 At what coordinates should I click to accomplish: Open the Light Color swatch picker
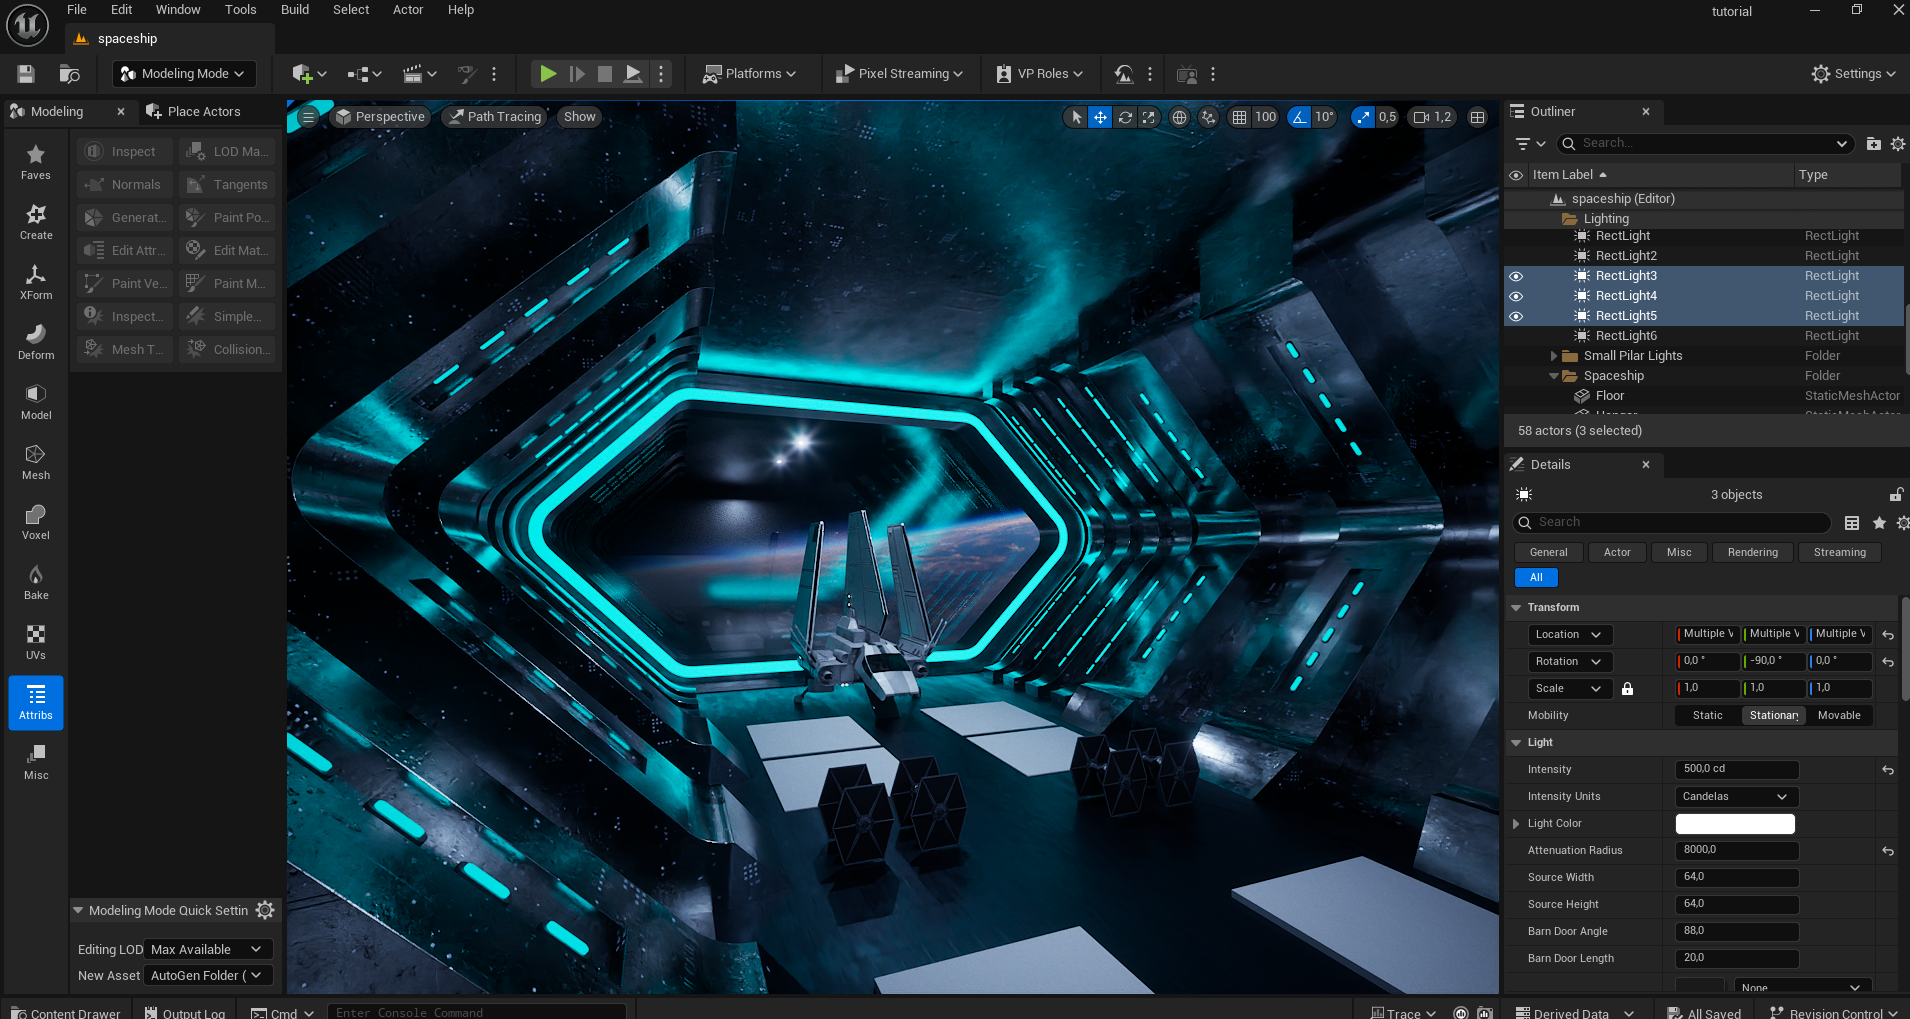[1735, 824]
